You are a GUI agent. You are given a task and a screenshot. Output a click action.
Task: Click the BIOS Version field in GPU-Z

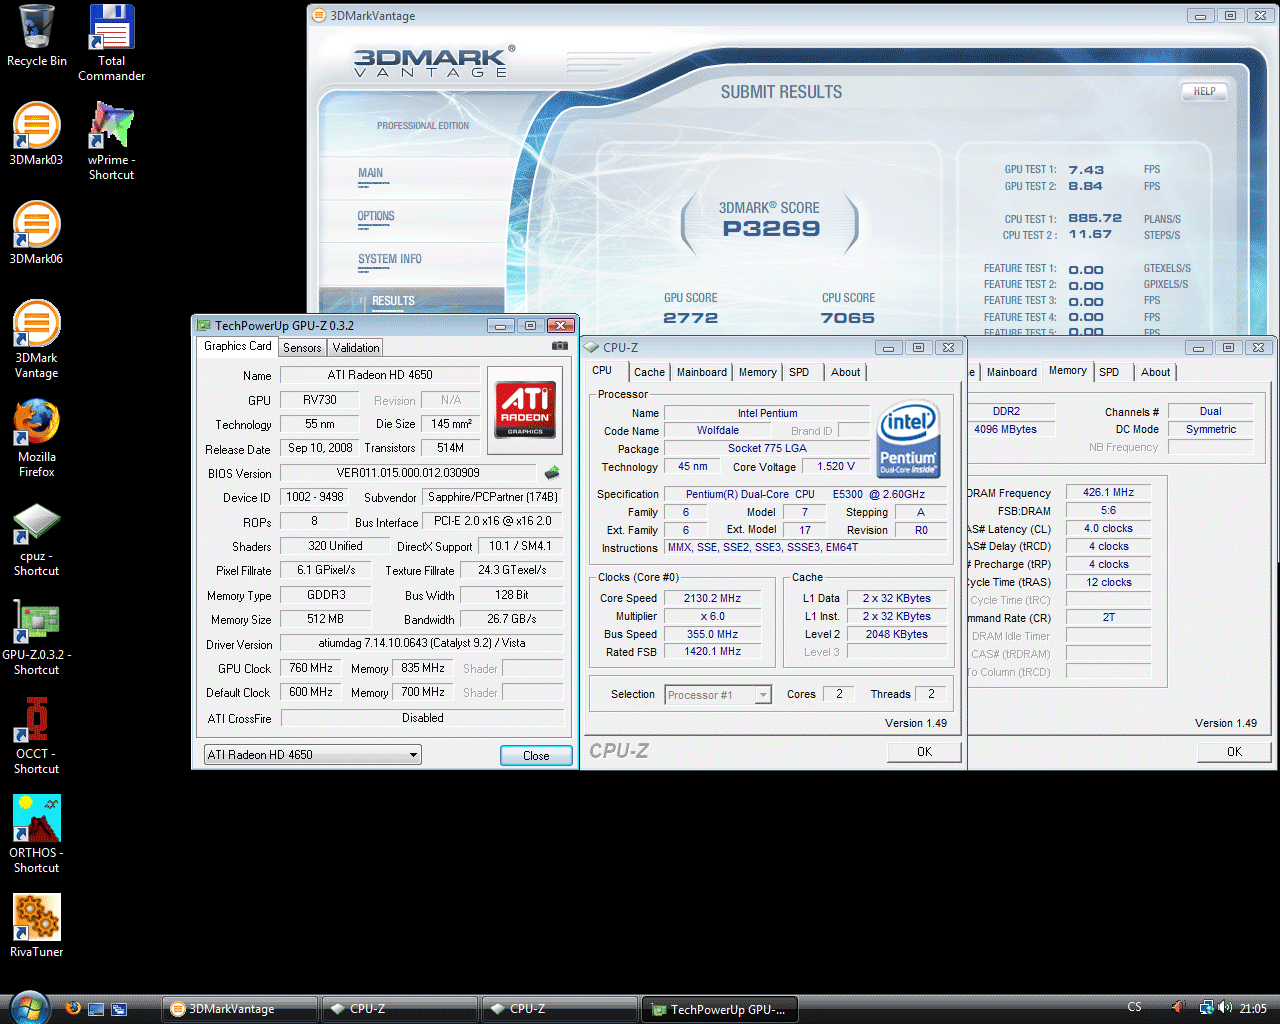click(408, 473)
